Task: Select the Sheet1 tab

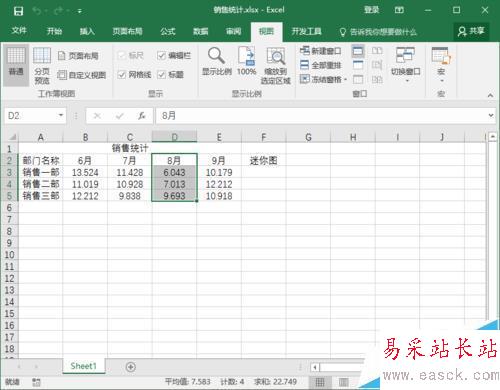Action: [83, 366]
